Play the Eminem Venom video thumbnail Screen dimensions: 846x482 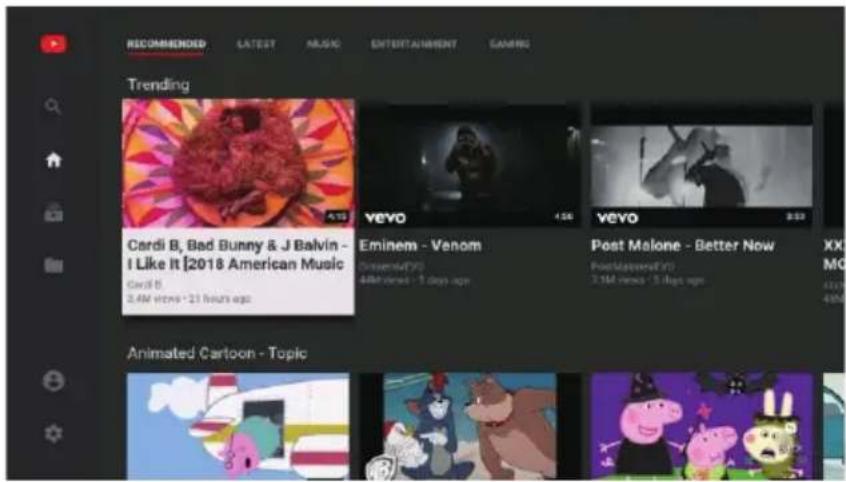tap(469, 165)
